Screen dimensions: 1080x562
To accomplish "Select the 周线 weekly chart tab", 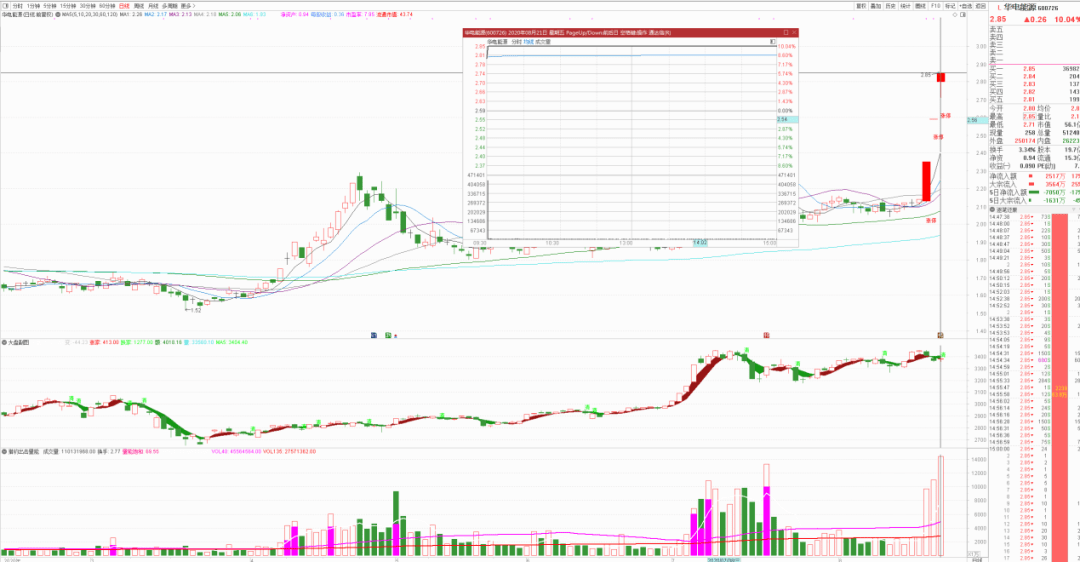I will coord(138,6).
